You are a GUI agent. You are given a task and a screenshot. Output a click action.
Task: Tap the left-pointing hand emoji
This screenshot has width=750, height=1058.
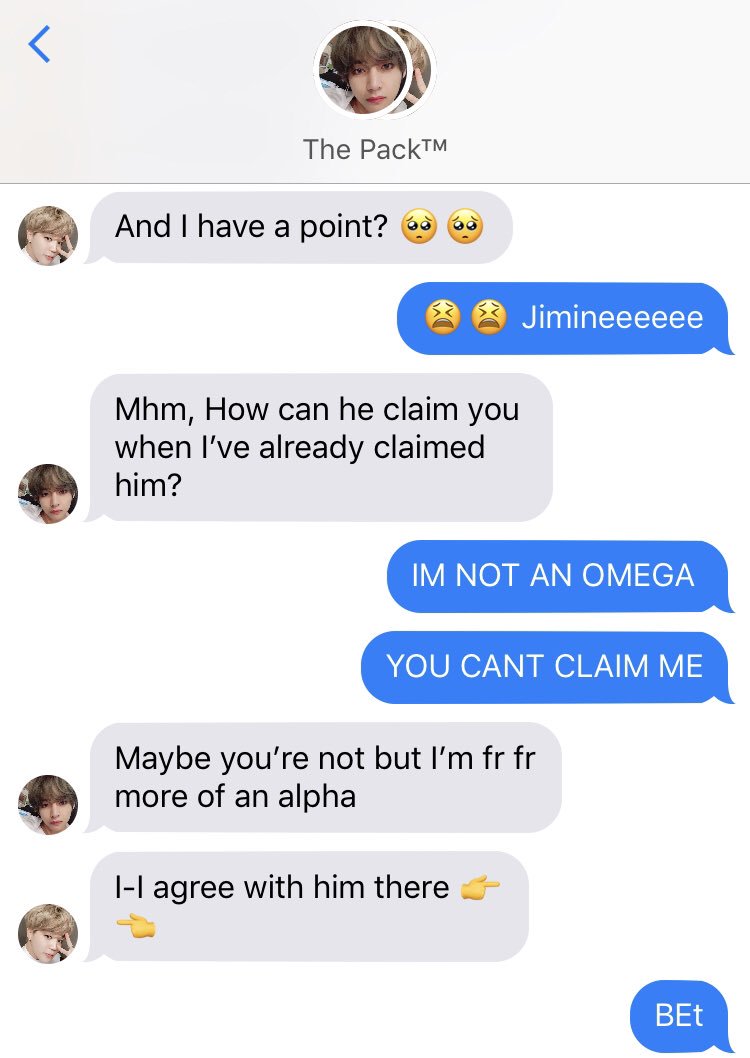[136, 926]
